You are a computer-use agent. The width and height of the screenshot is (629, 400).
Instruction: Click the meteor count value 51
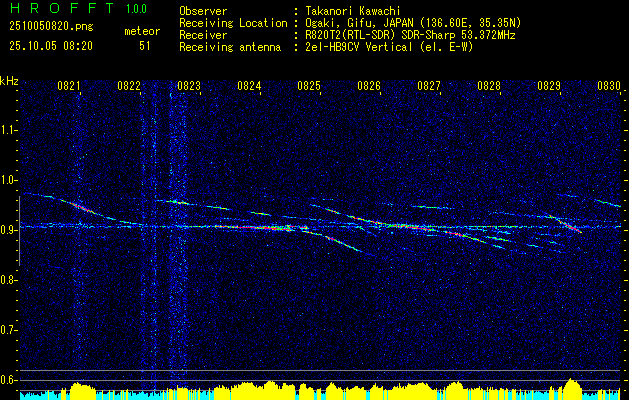[145, 46]
